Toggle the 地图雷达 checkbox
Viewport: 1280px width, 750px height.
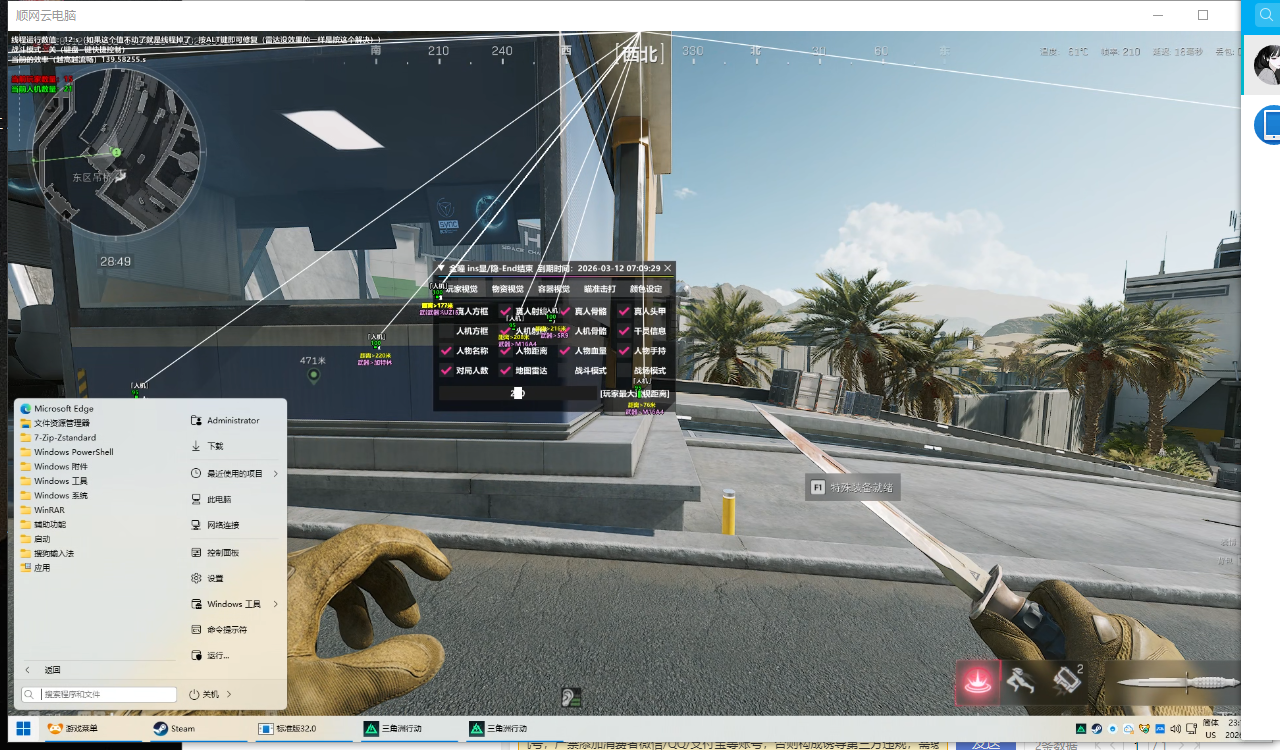point(505,371)
